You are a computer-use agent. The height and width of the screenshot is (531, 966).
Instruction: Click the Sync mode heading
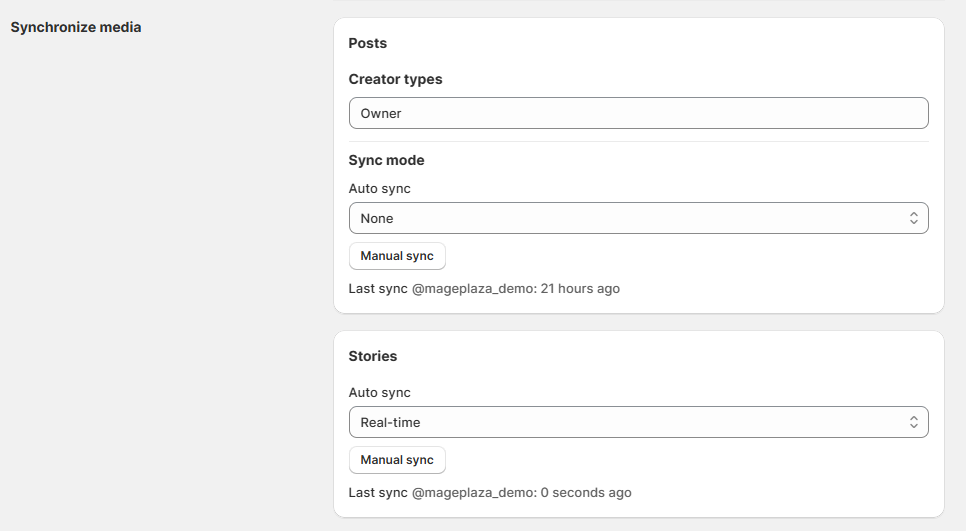coord(386,160)
